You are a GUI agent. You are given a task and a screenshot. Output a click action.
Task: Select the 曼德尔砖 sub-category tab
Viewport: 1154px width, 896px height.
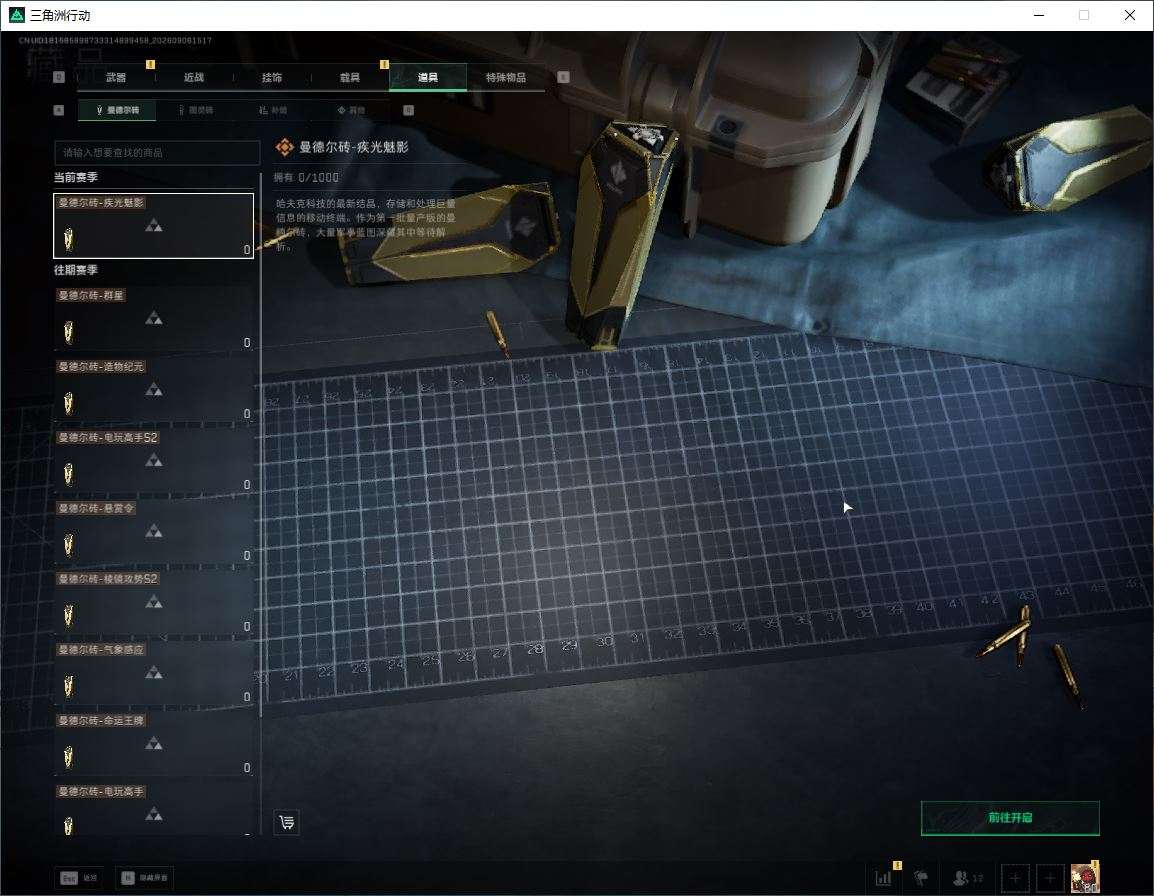click(x=118, y=110)
